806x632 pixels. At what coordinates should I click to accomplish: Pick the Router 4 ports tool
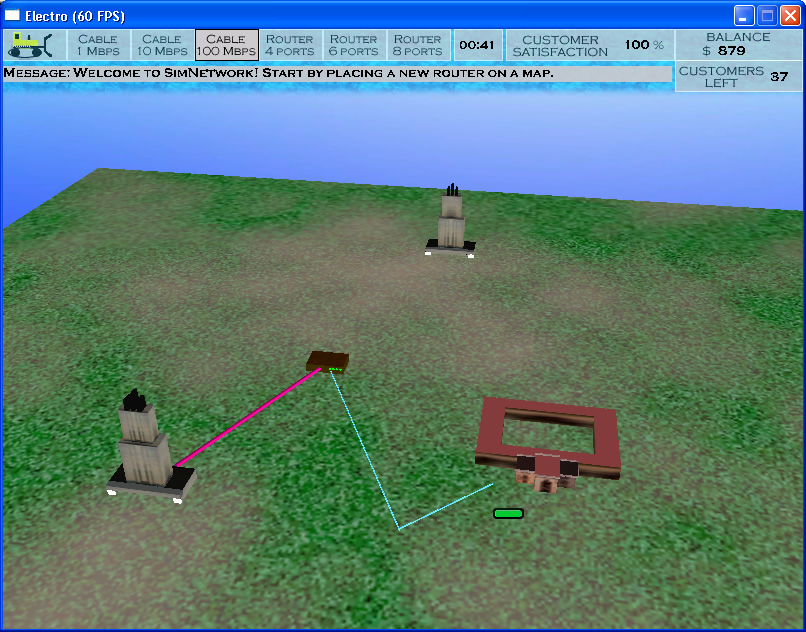pyautogui.click(x=290, y=45)
